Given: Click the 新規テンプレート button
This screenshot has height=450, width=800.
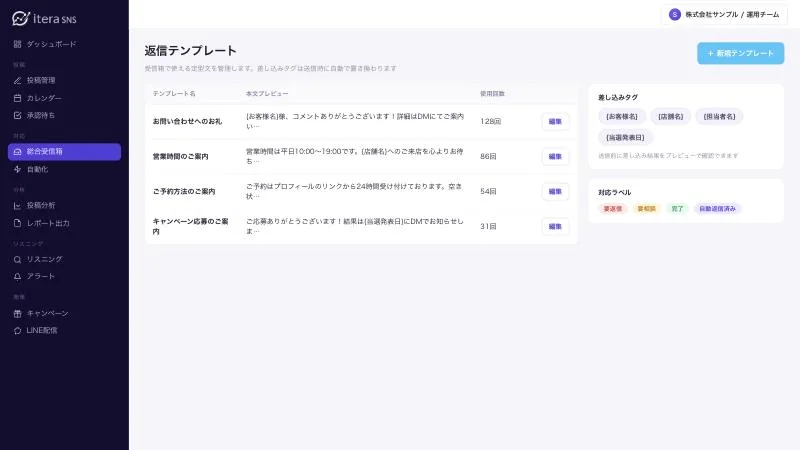Looking at the screenshot, I should 740,53.
